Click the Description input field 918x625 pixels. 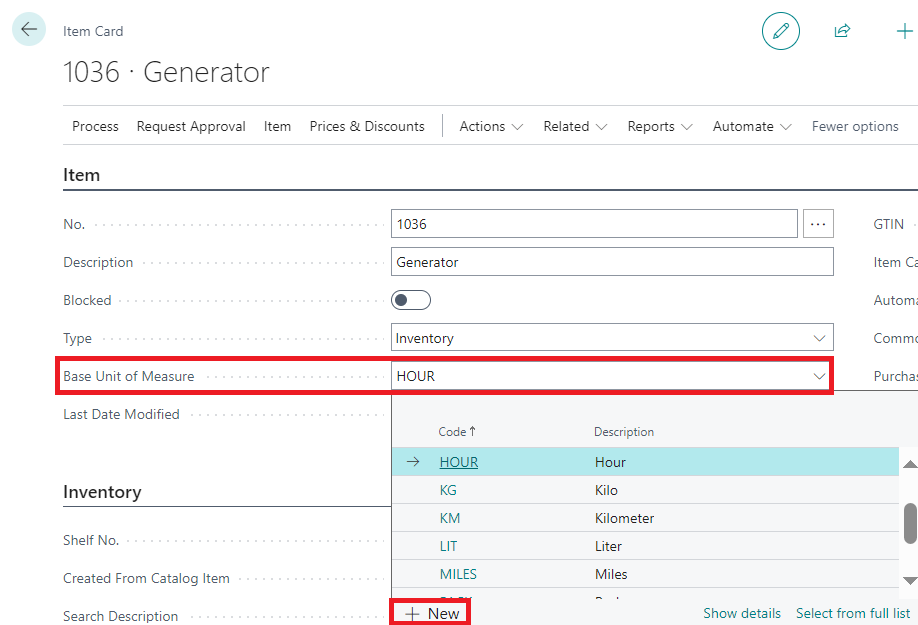pos(611,262)
